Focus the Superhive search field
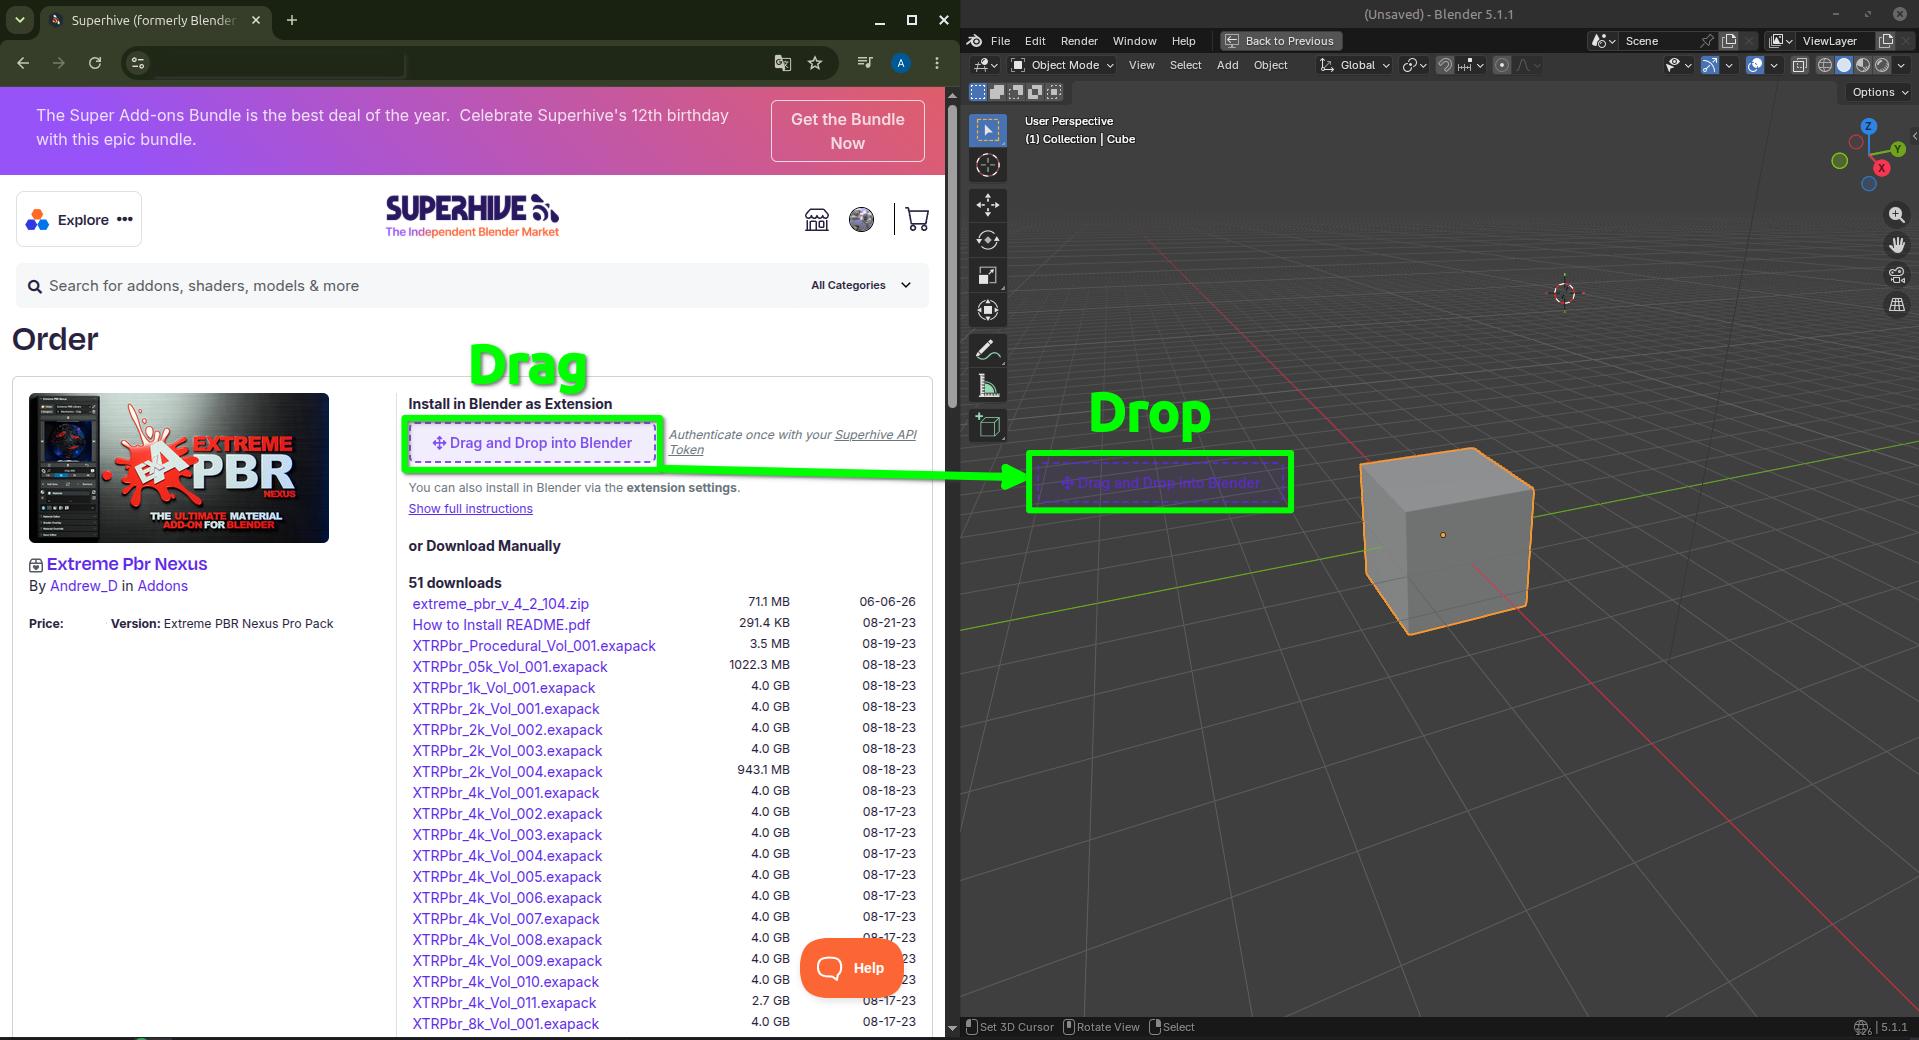1919x1040 pixels. [x=410, y=285]
